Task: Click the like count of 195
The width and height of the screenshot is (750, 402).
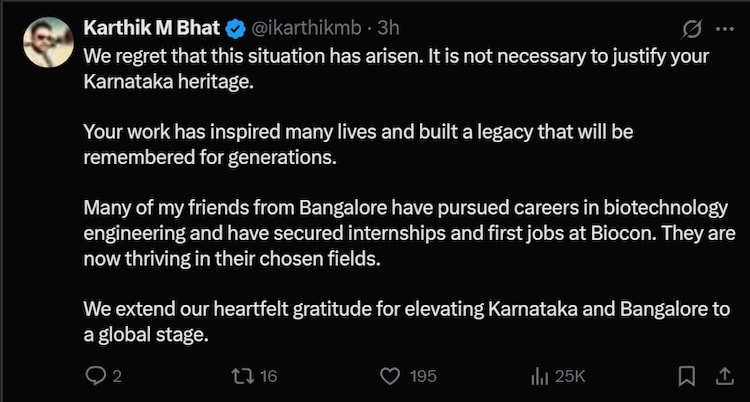Action: click(423, 376)
